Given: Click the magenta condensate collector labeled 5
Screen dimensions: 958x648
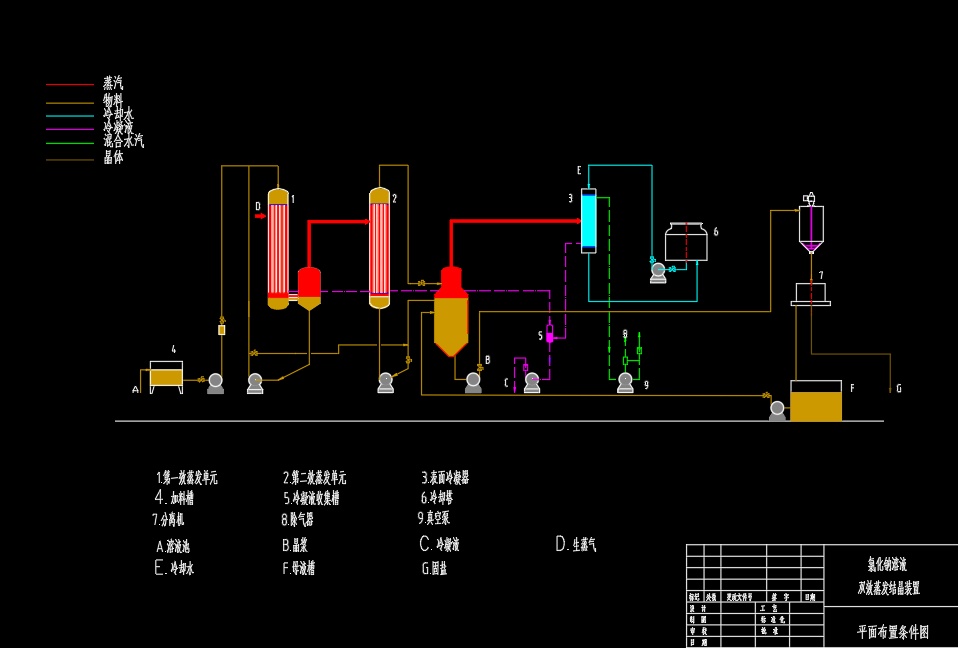Looking at the screenshot, I should point(549,334).
